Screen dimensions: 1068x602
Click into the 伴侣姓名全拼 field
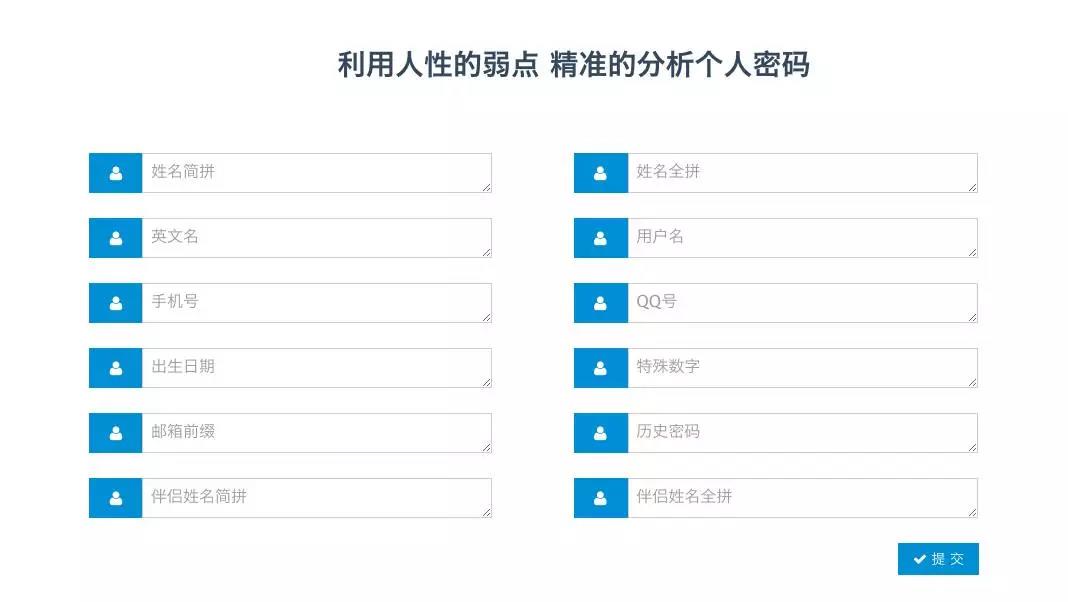click(x=802, y=498)
